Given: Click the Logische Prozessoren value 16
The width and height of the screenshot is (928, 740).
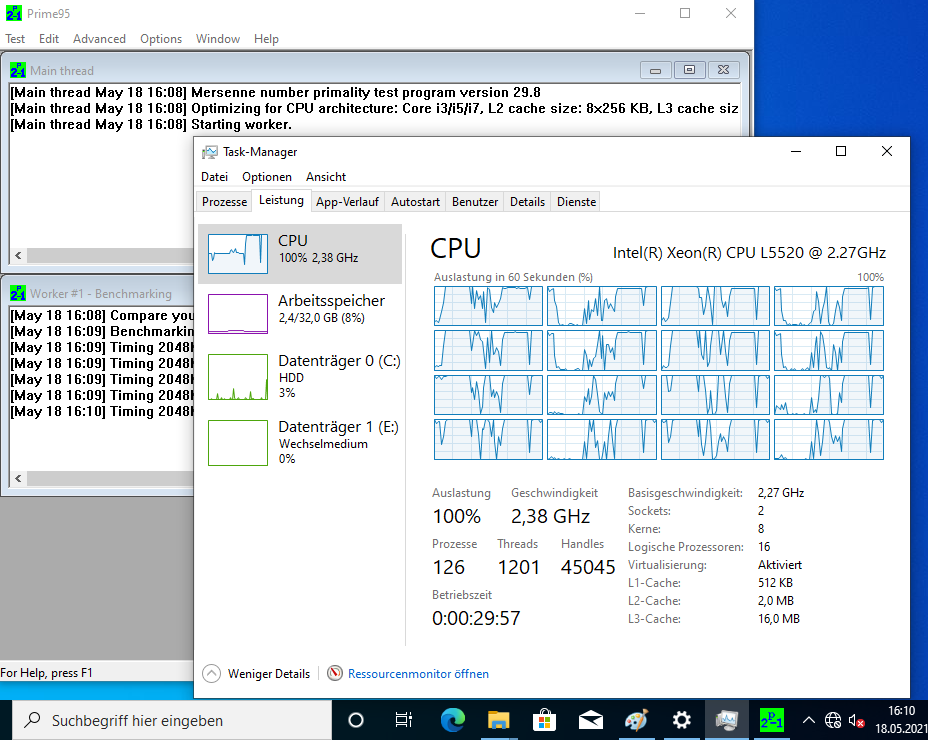Looking at the screenshot, I should (764, 547).
